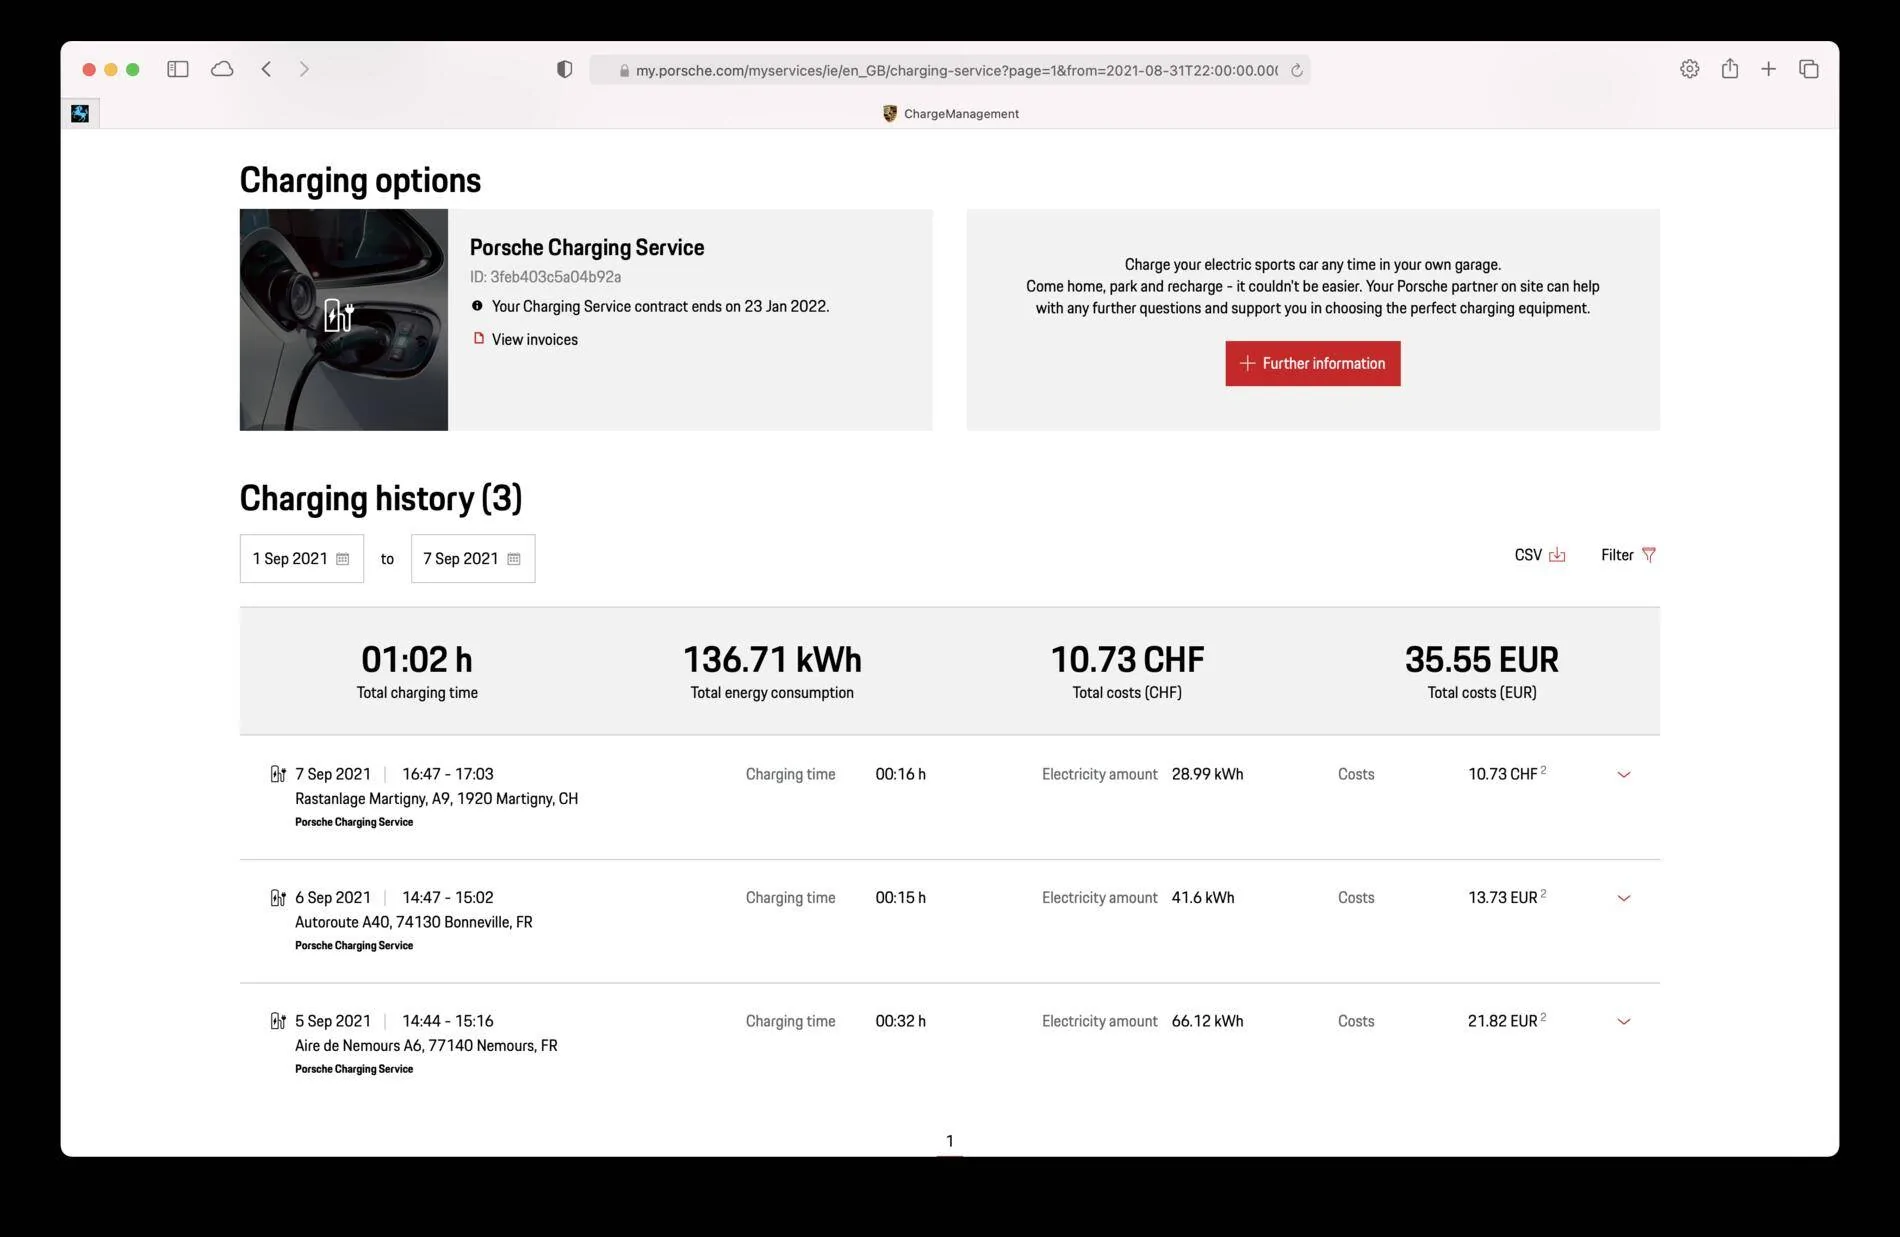This screenshot has width=1900, height=1237.
Task: Click the Porsche Charging Service car thumbnail
Action: tap(344, 320)
